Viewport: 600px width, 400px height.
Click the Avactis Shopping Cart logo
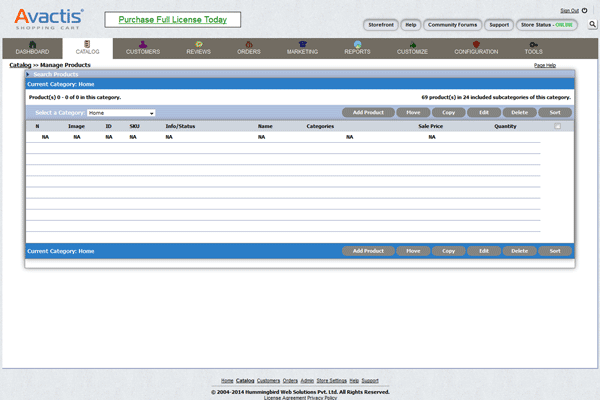click(49, 19)
